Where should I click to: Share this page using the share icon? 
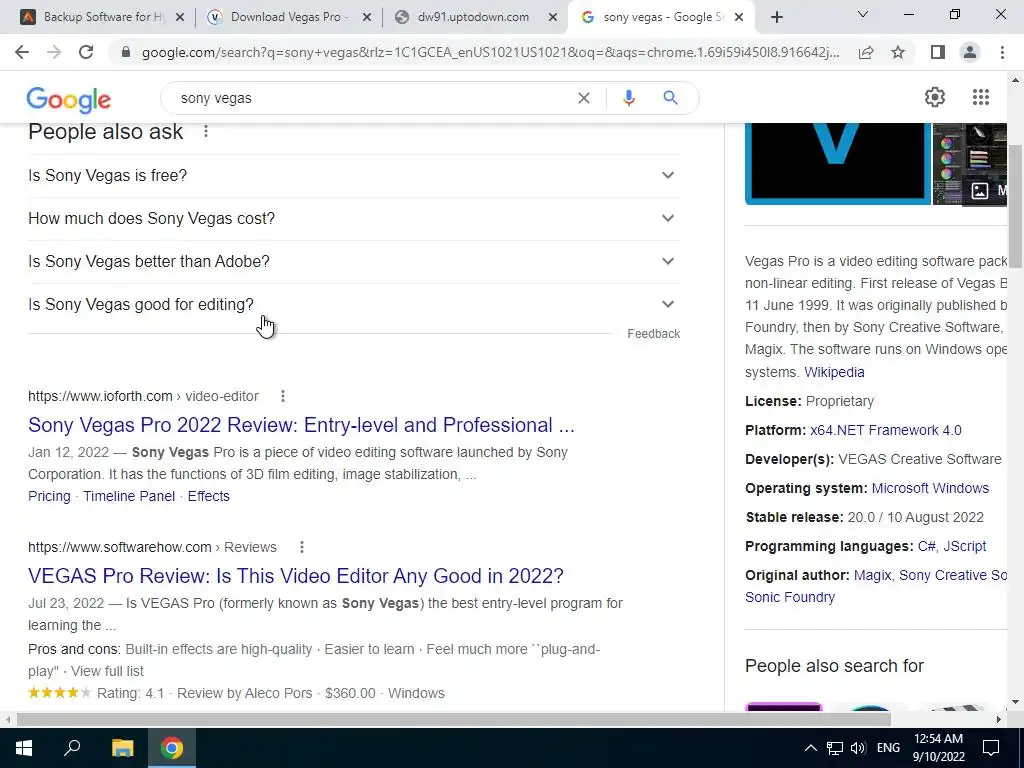coord(866,52)
